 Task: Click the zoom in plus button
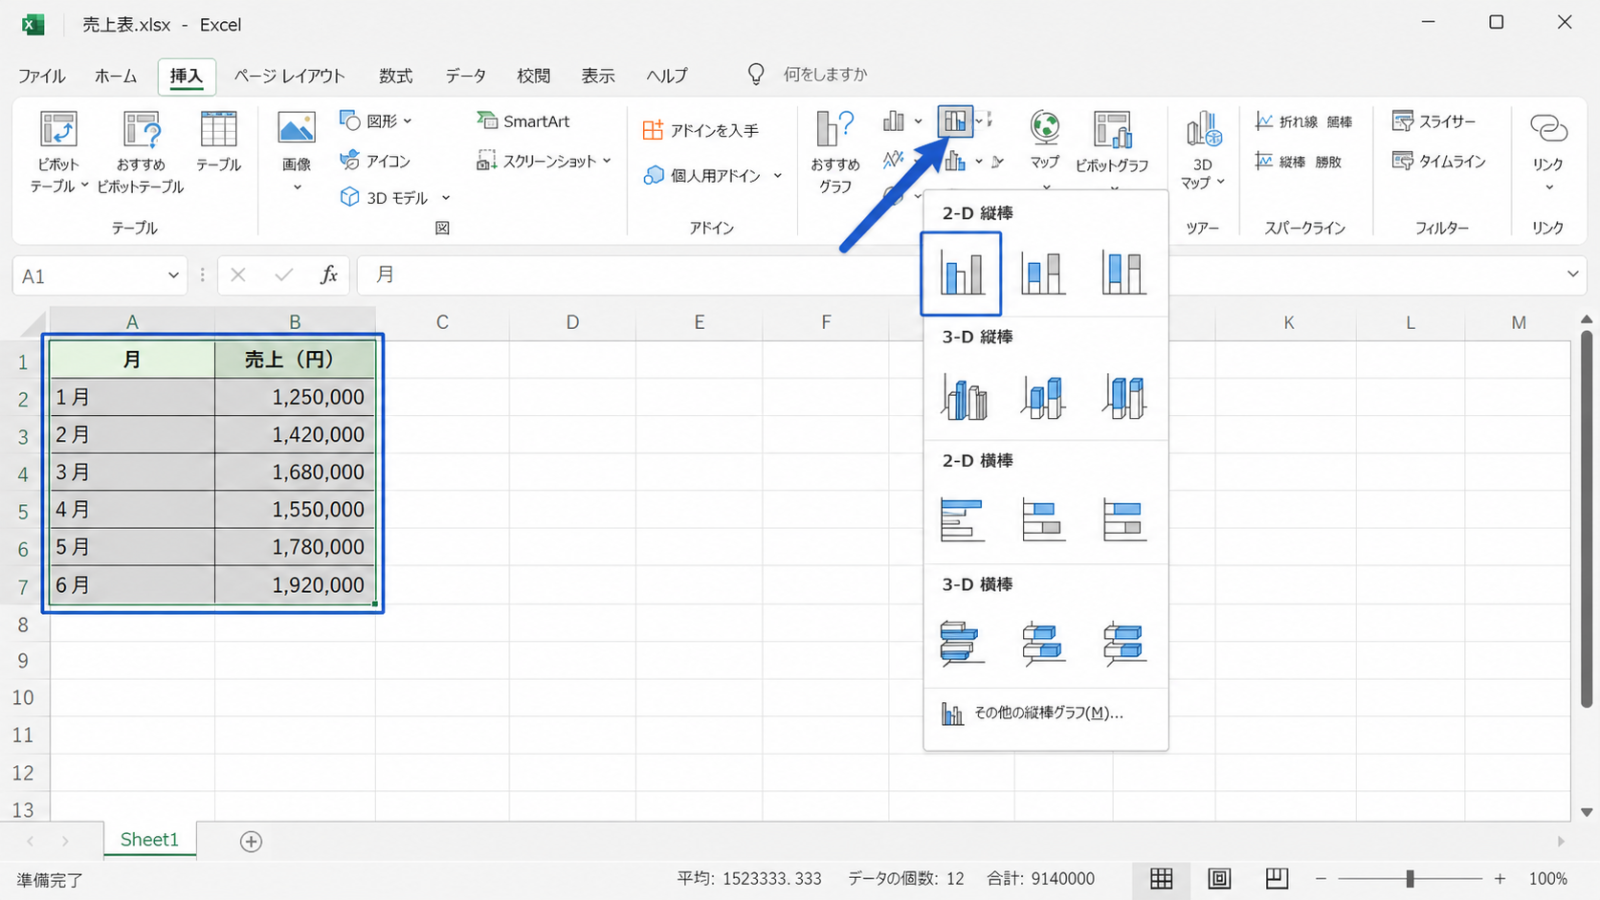1500,879
